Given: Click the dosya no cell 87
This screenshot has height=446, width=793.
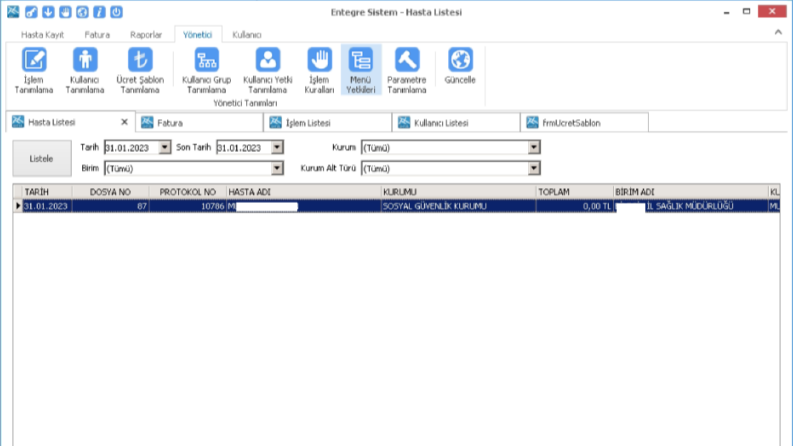Looking at the screenshot, I should pyautogui.click(x=110, y=206).
